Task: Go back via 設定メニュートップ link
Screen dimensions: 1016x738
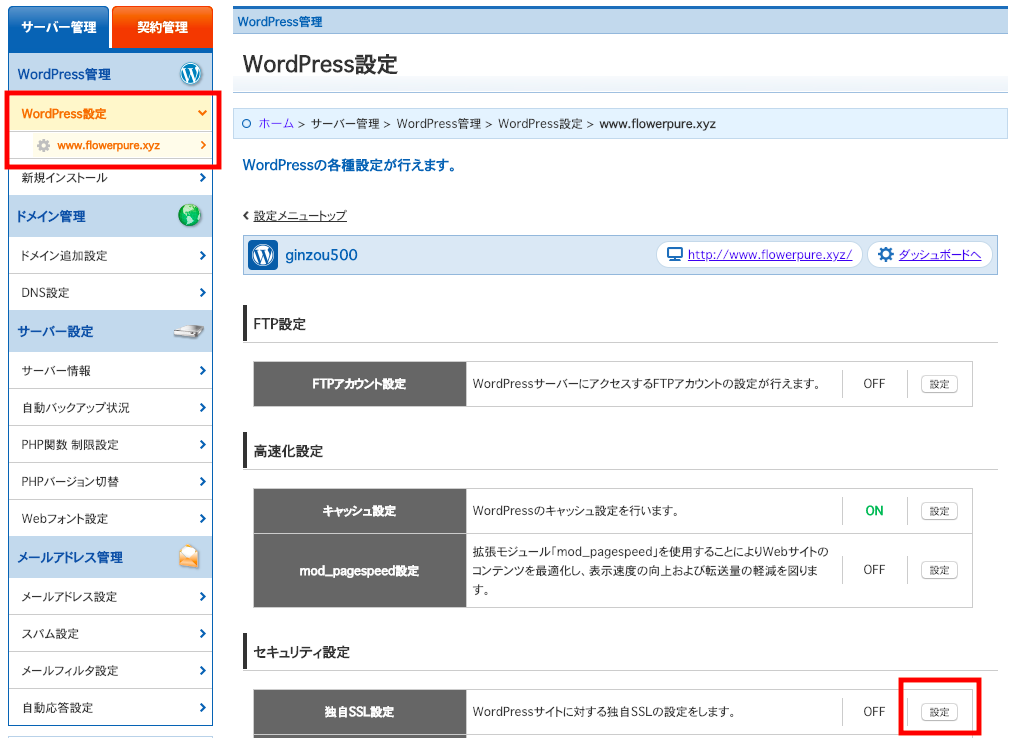Action: [300, 216]
